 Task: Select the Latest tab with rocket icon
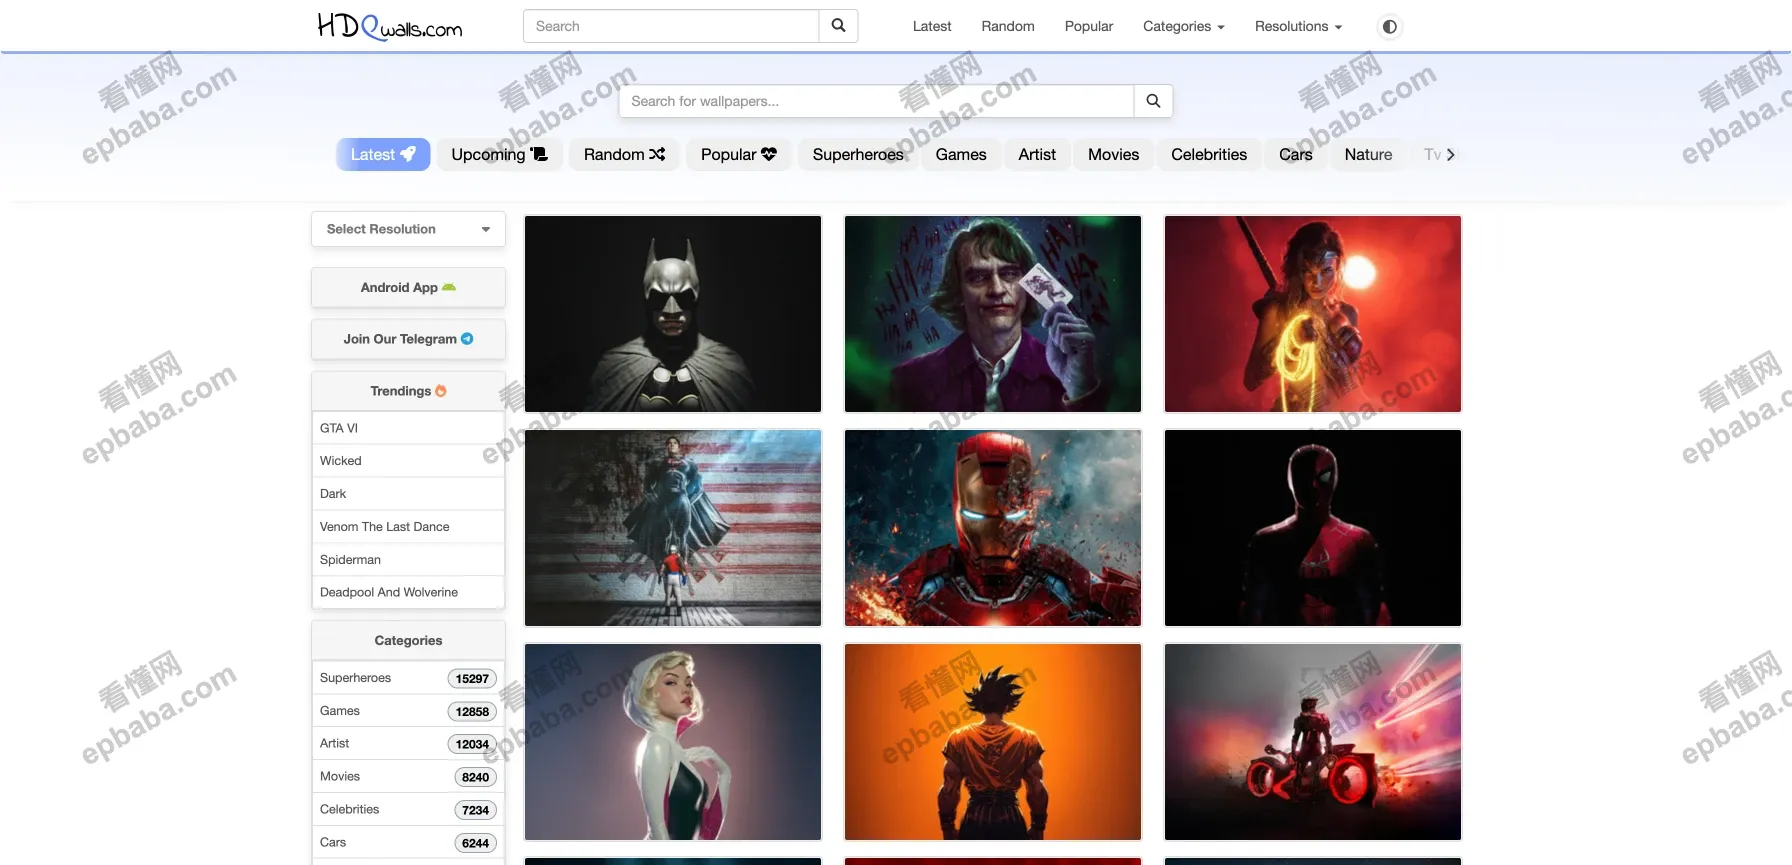click(383, 155)
